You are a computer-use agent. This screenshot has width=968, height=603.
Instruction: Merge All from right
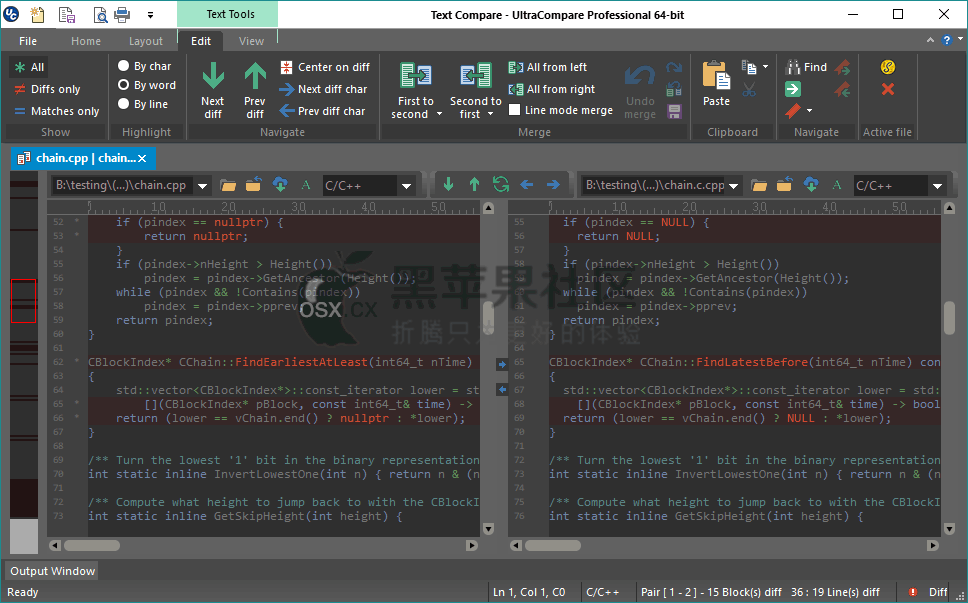click(x=551, y=89)
